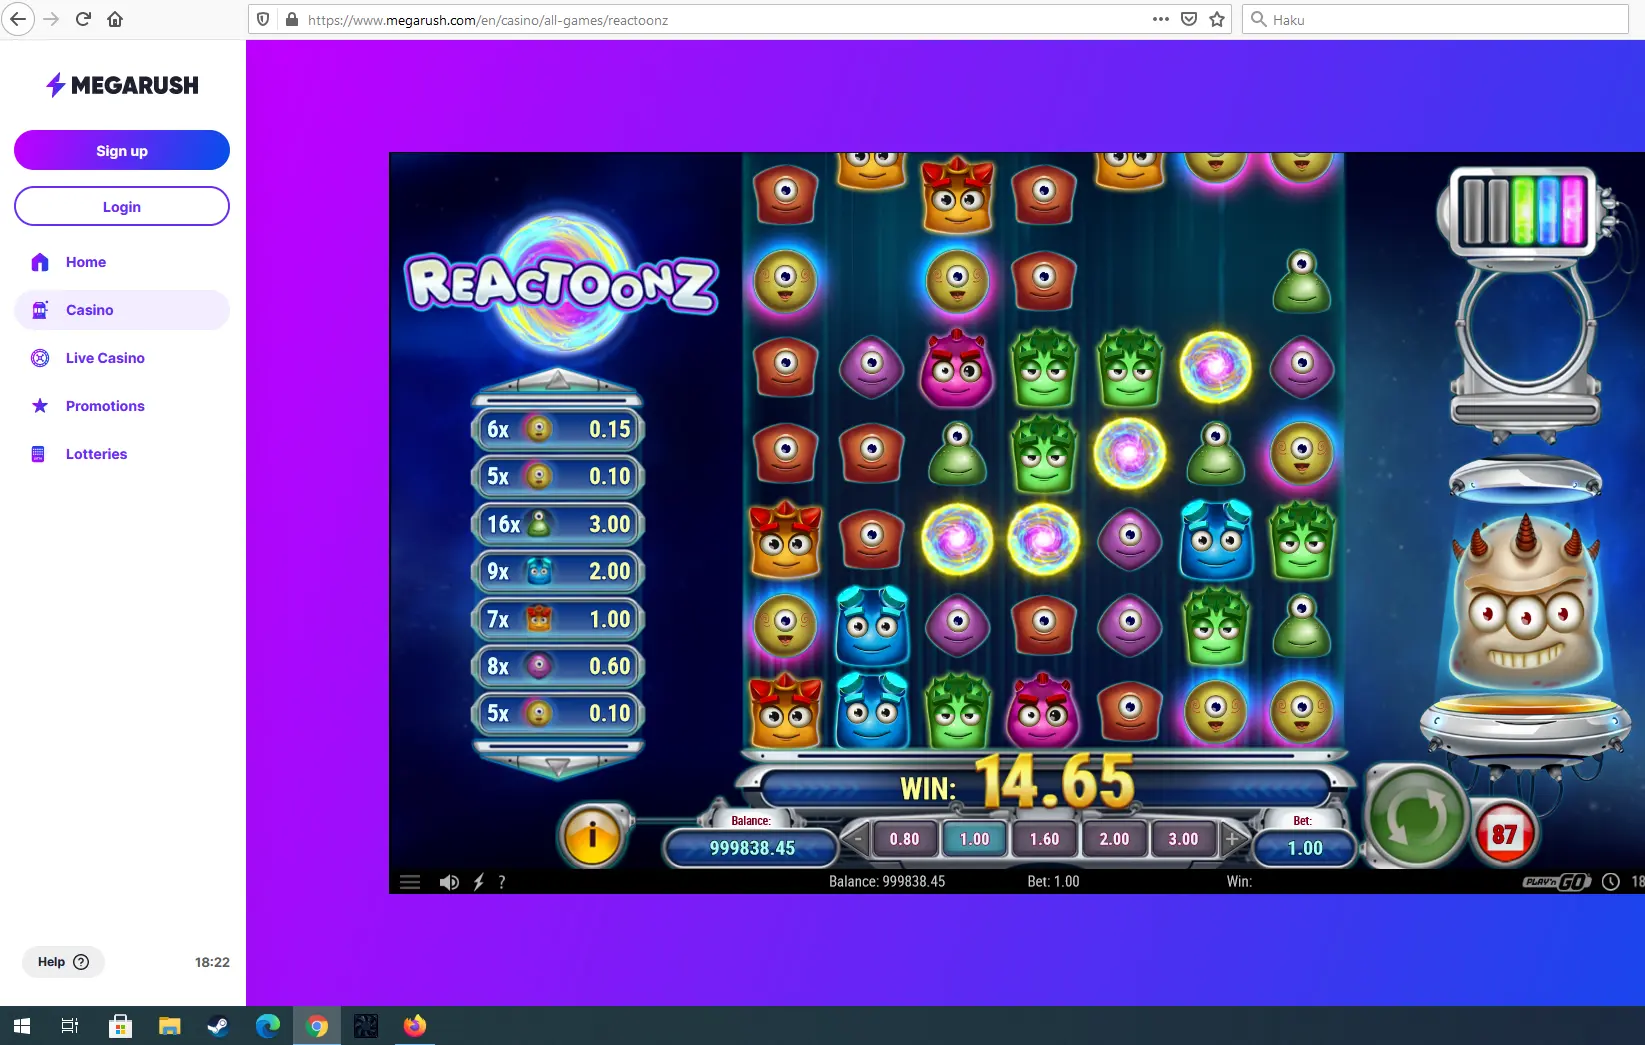The width and height of the screenshot is (1645, 1045).
Task: Click the Megarush logo
Action: coord(122,85)
